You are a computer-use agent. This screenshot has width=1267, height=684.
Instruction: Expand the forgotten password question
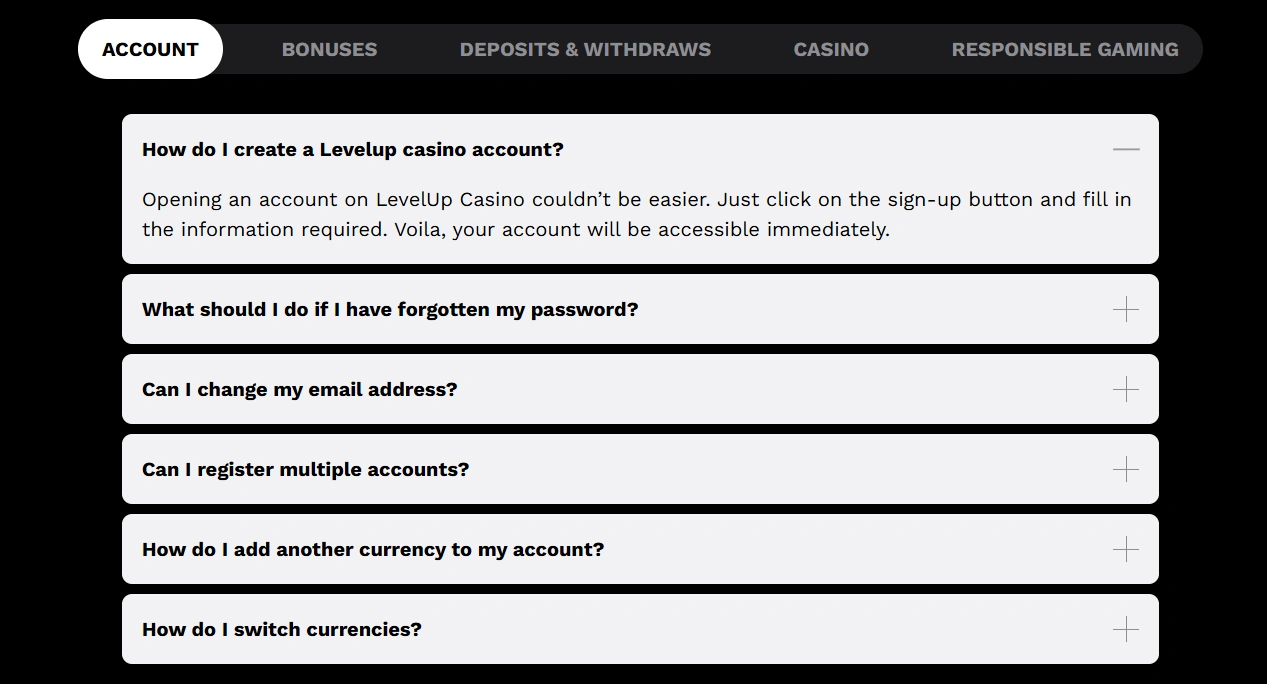(390, 309)
